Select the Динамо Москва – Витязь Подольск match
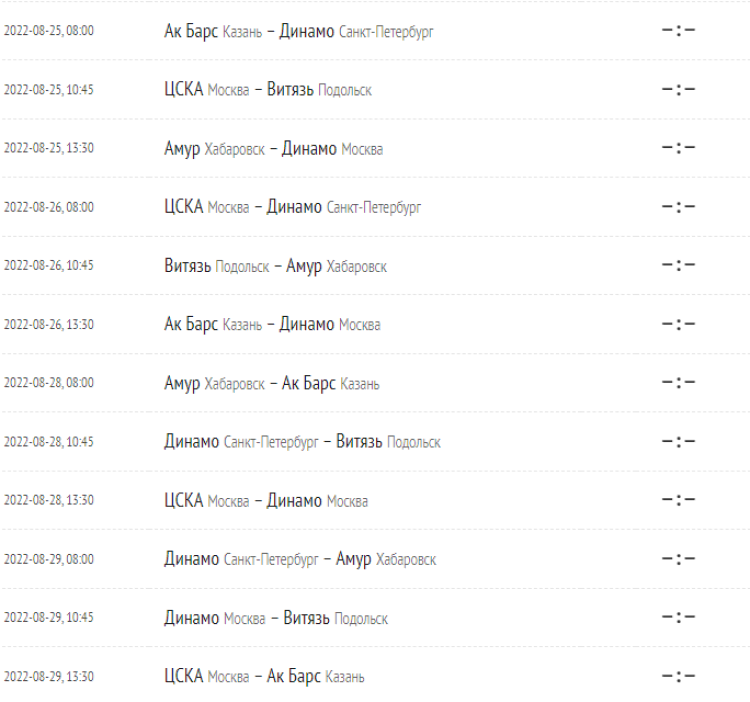Screen dimensions: 750x702 [x=276, y=618]
